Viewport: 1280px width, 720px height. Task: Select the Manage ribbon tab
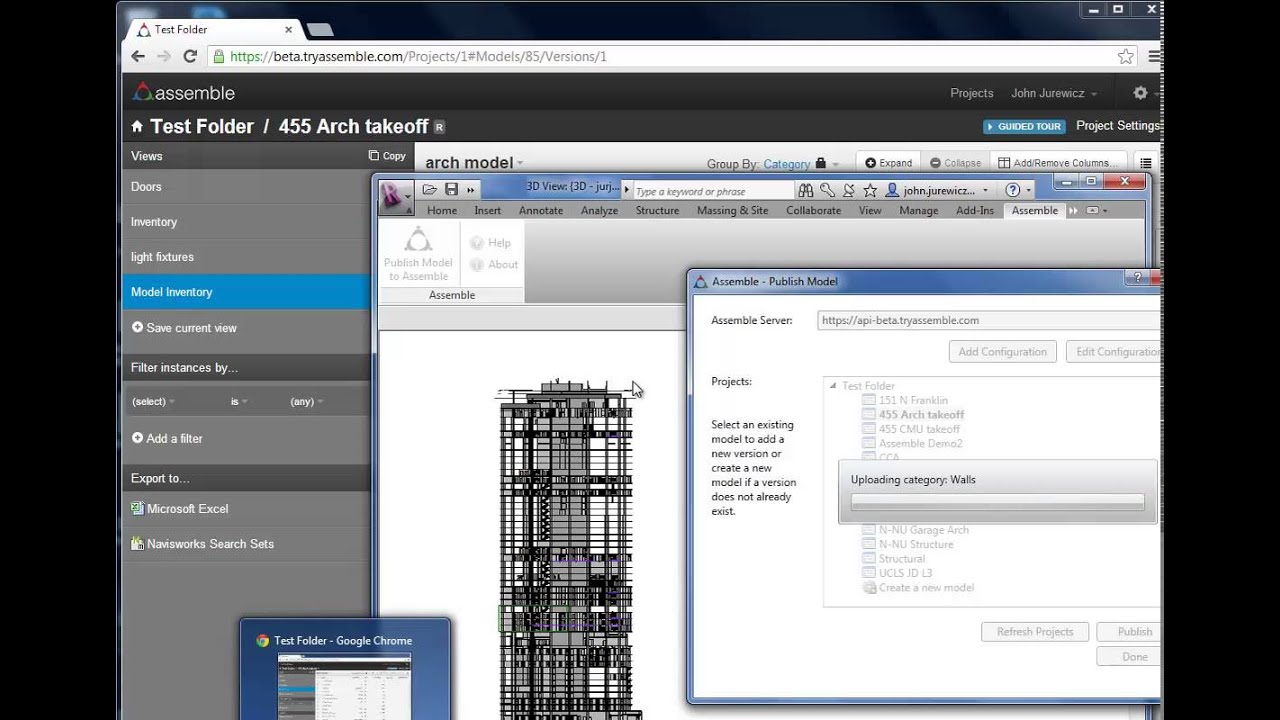918,211
